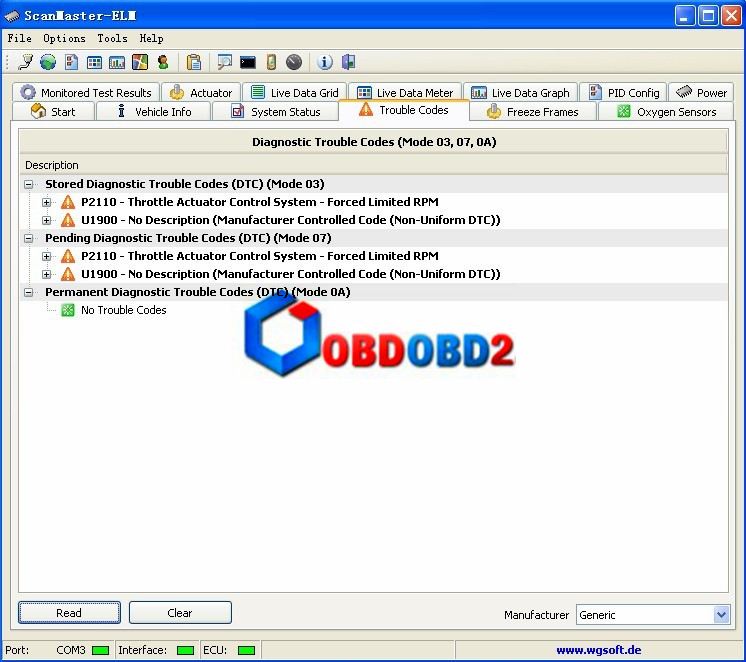The width and height of the screenshot is (746, 662).
Task: Click the bar chart toolbar icon
Action: [117, 62]
